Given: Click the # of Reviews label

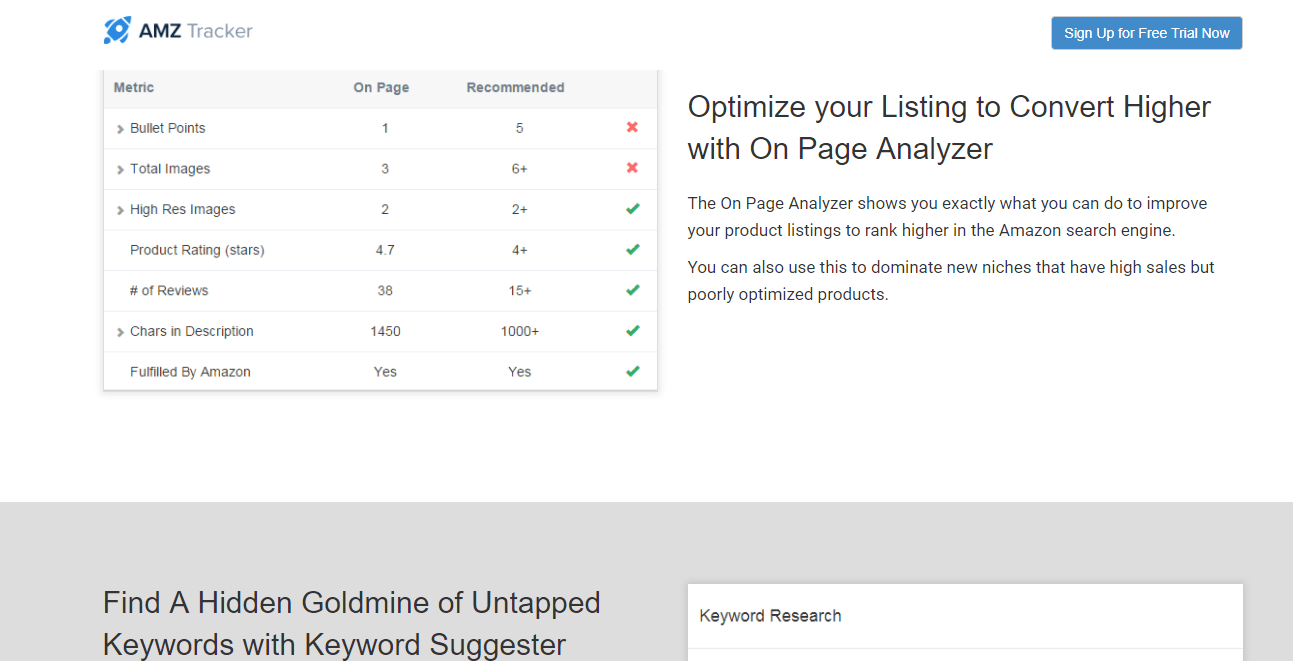Looking at the screenshot, I should (169, 291).
